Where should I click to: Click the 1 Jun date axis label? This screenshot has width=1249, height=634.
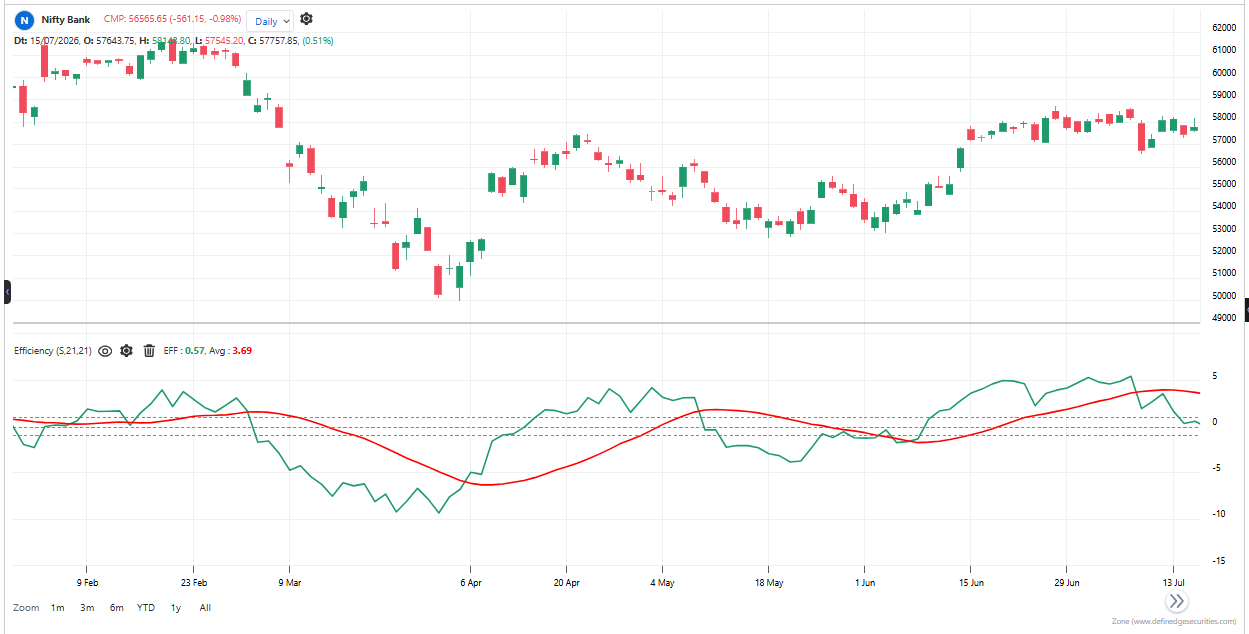pos(865,582)
